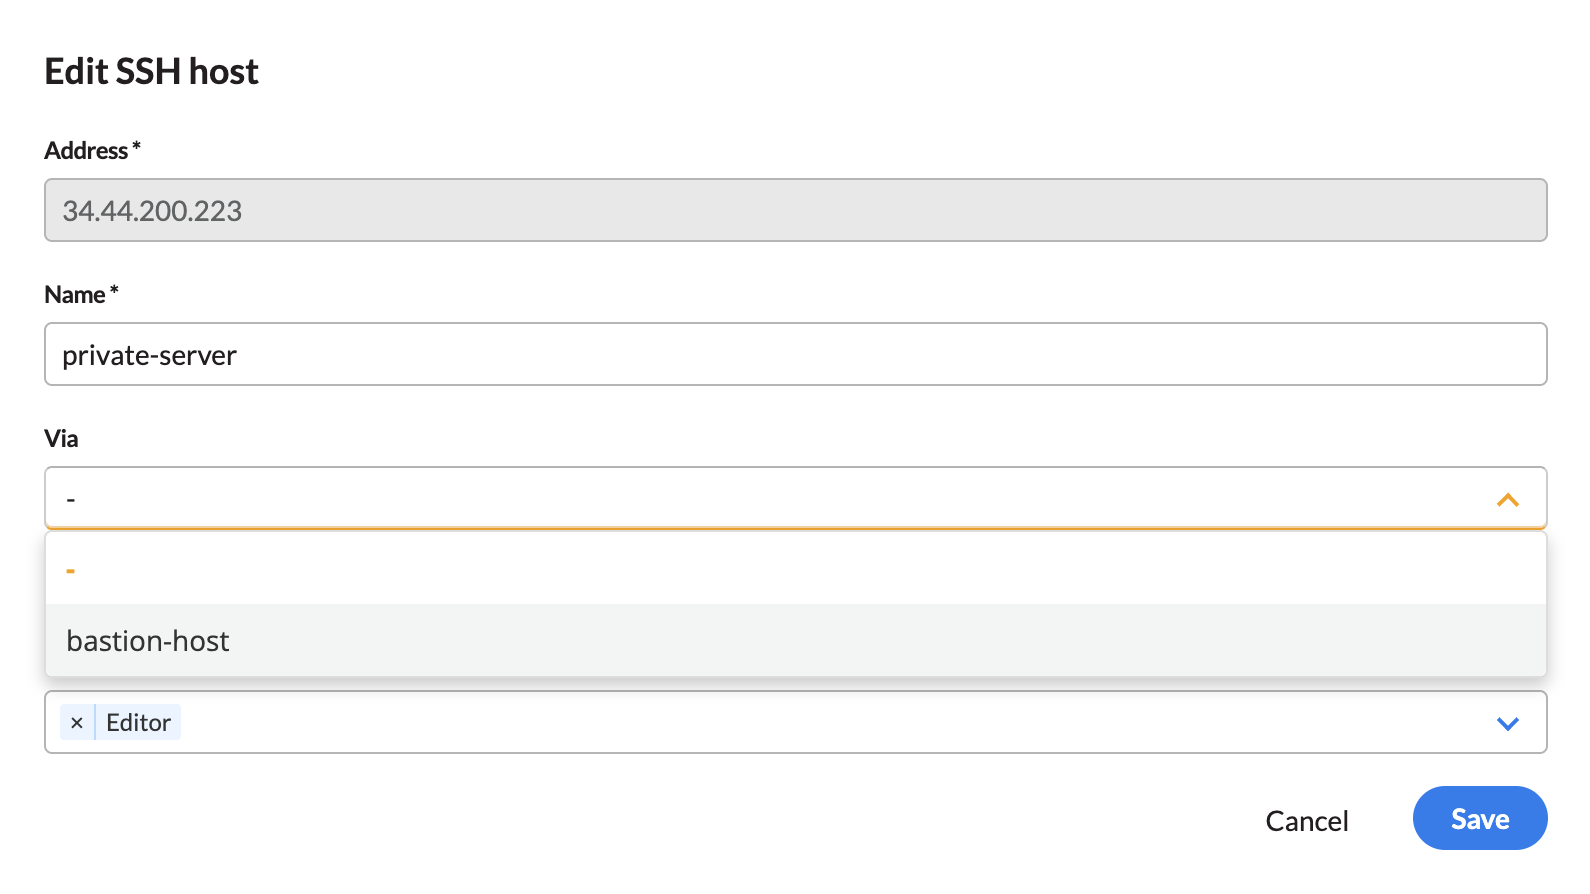1590x894 pixels.
Task: Save the SSH host changes
Action: coord(1479,819)
